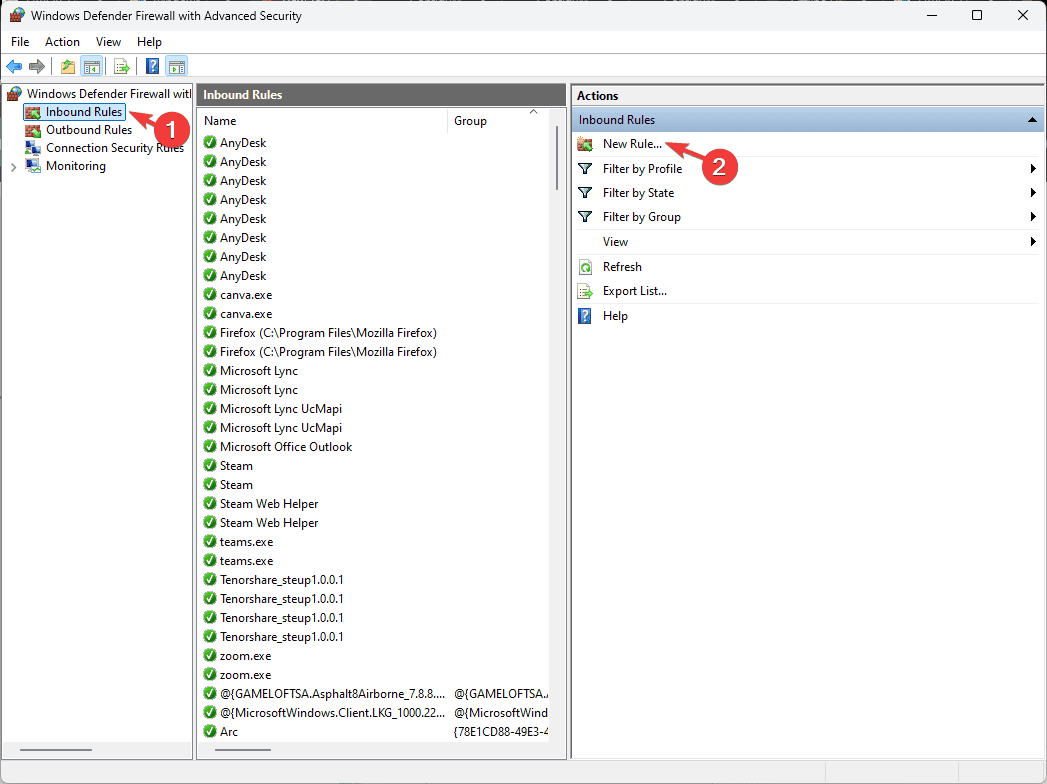Screen dimensions: 1047x784
Task: Click Filter by Group action
Action: pyautogui.click(x=642, y=217)
